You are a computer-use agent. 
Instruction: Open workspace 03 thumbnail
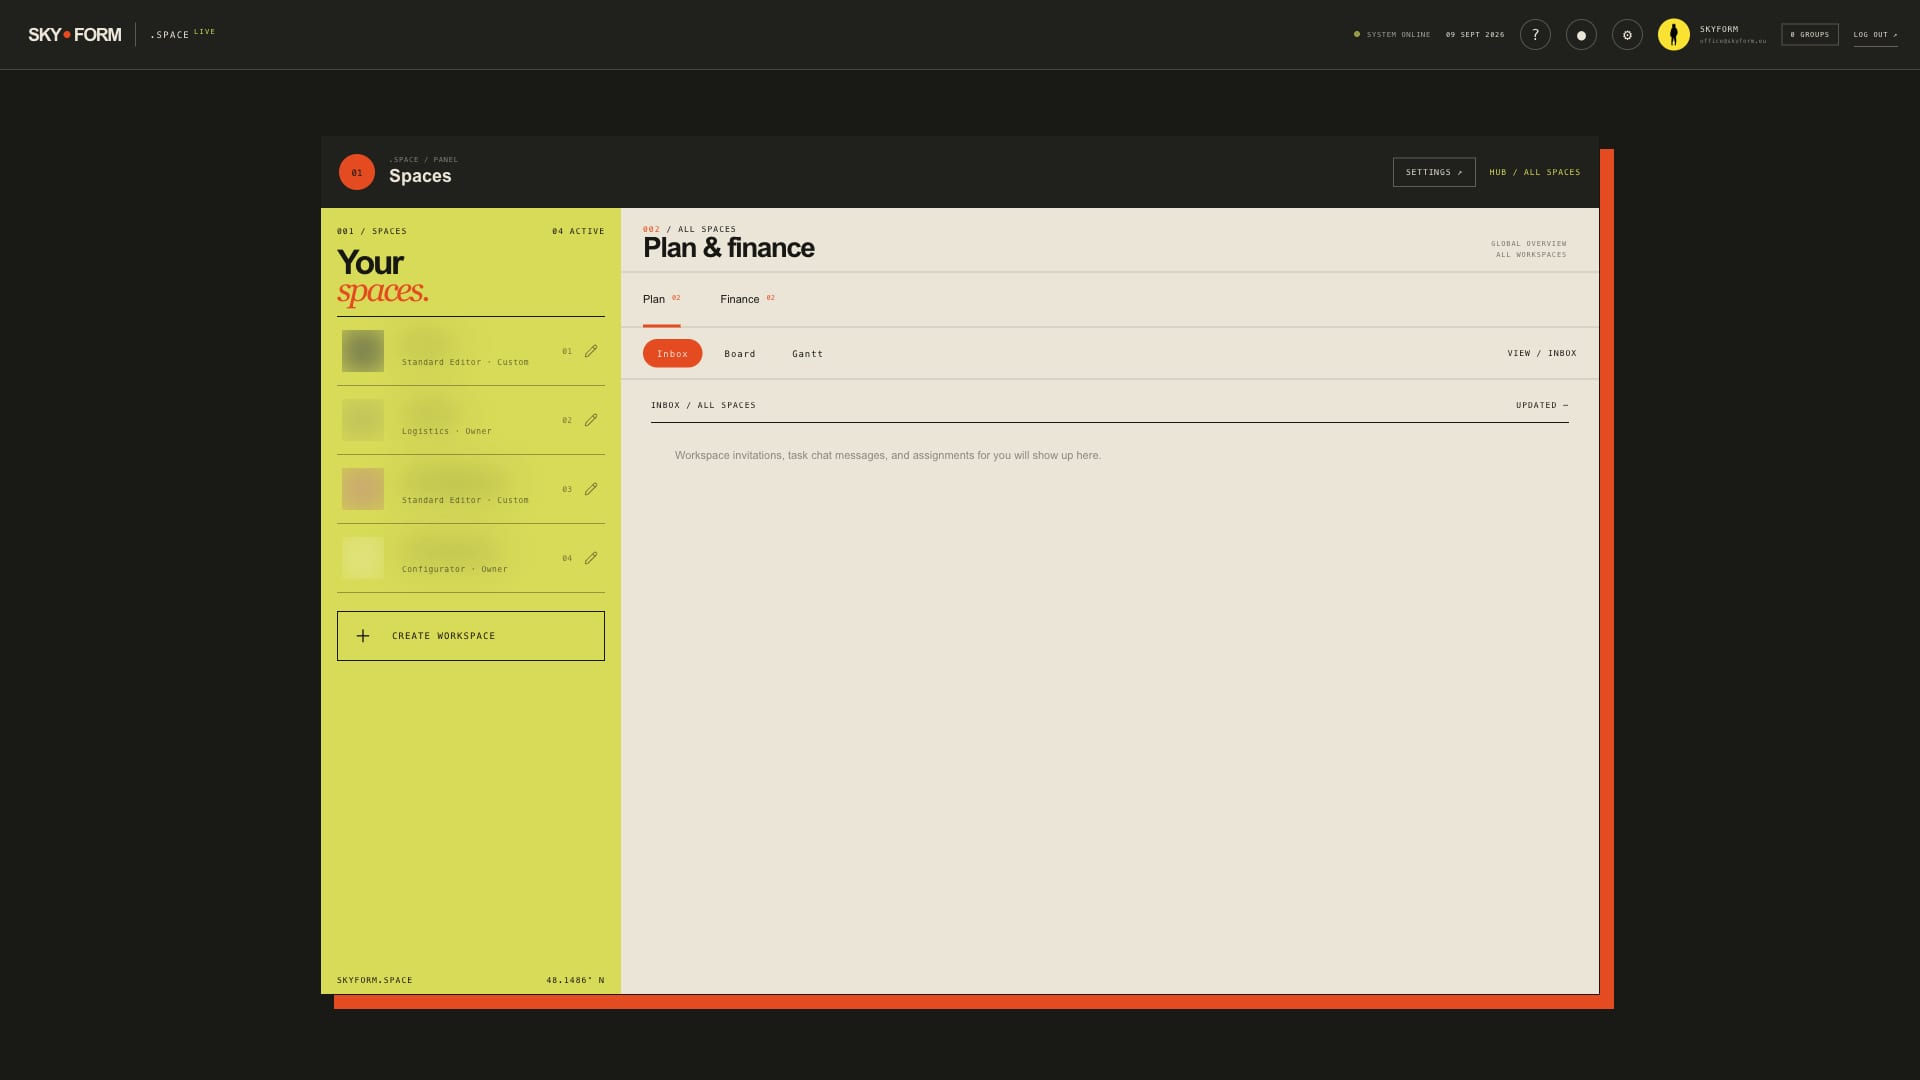(x=363, y=489)
